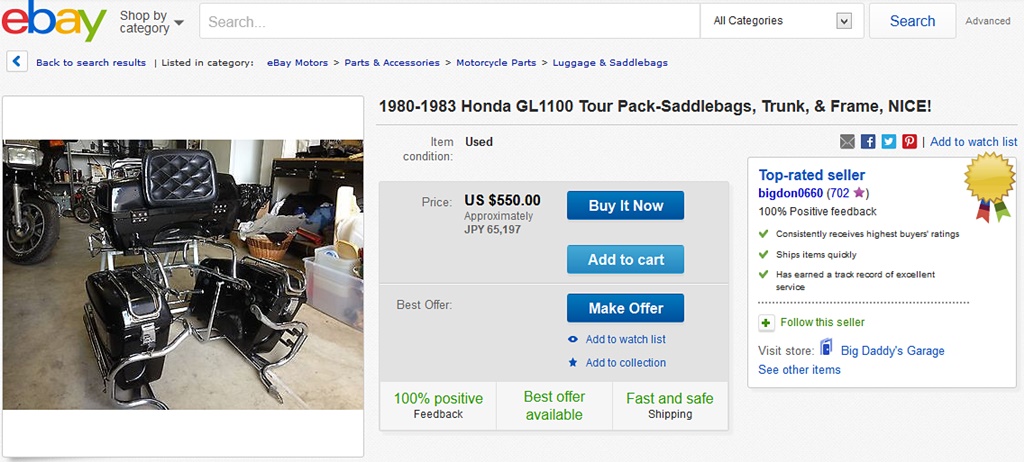This screenshot has width=1024, height=462.
Task: Go to Luggage & Saddlebags breadcrumb
Action: [610, 63]
